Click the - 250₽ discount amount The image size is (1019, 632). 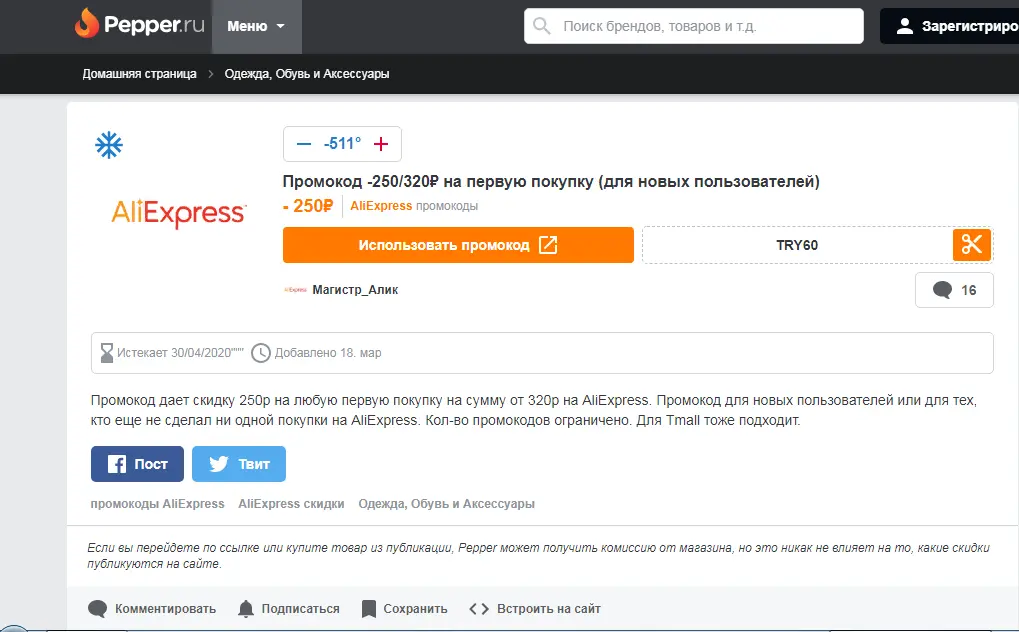(x=308, y=206)
